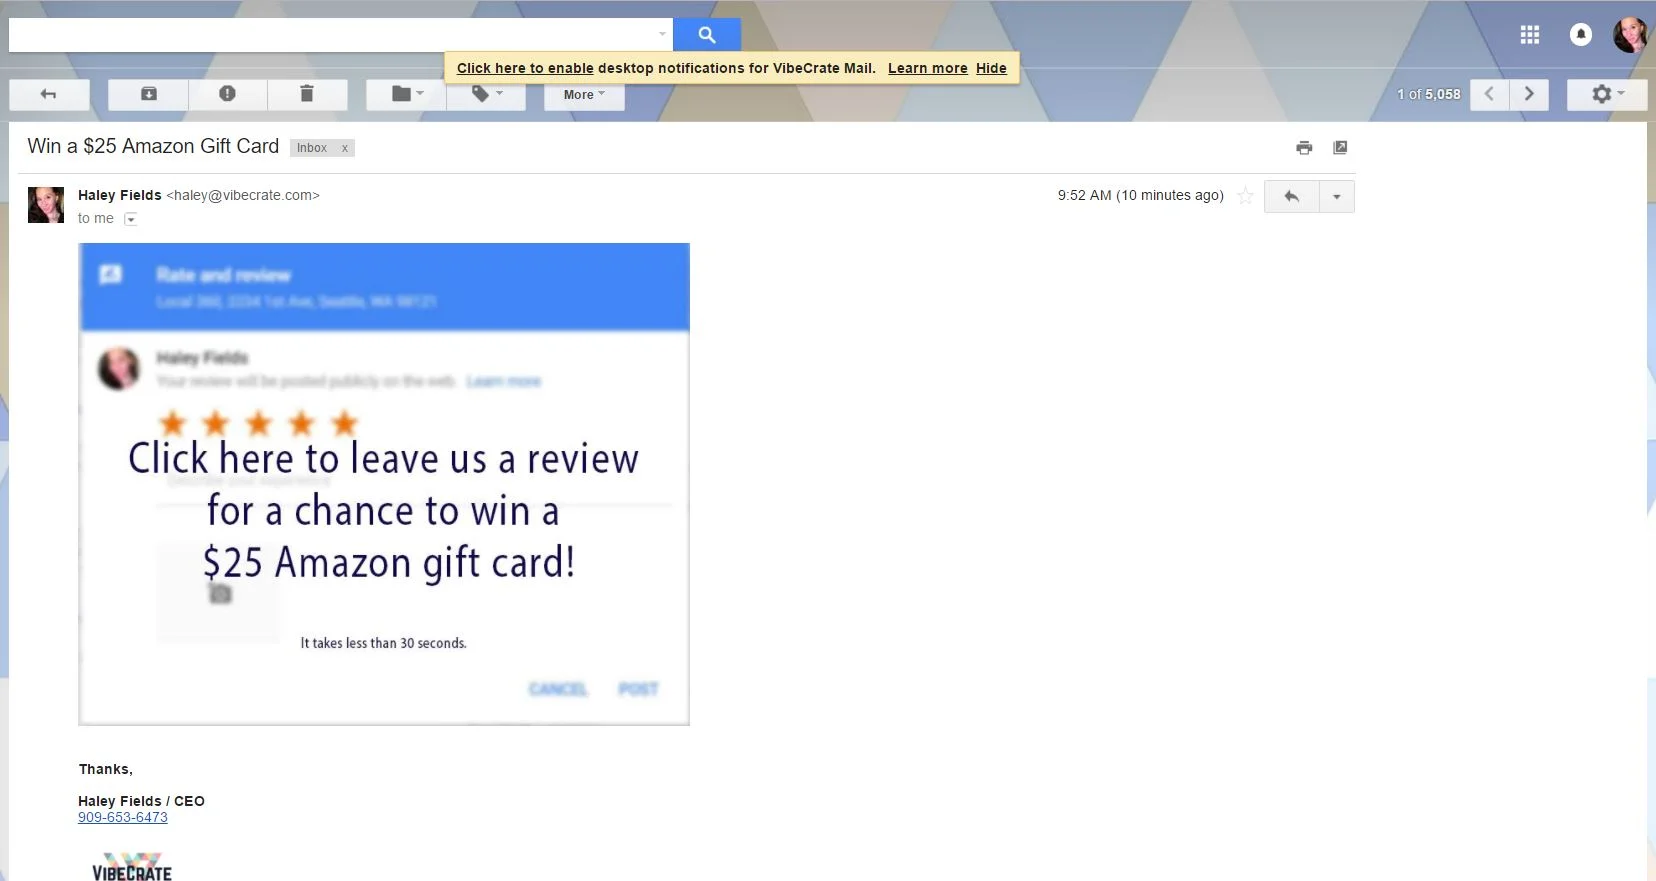Go to older email arrow
1656x881 pixels.
click(x=1529, y=94)
